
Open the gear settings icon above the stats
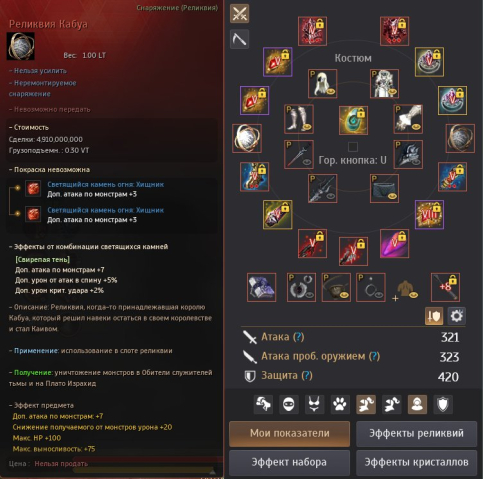[x=456, y=316]
